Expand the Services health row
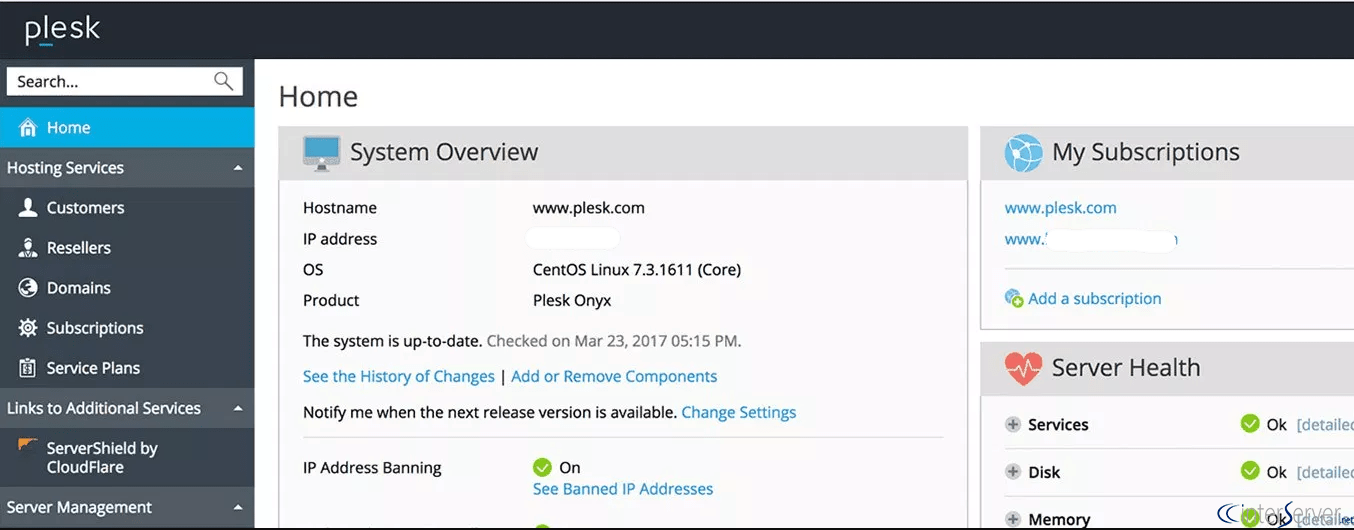The width and height of the screenshot is (1354, 530). pyautogui.click(x=1013, y=425)
